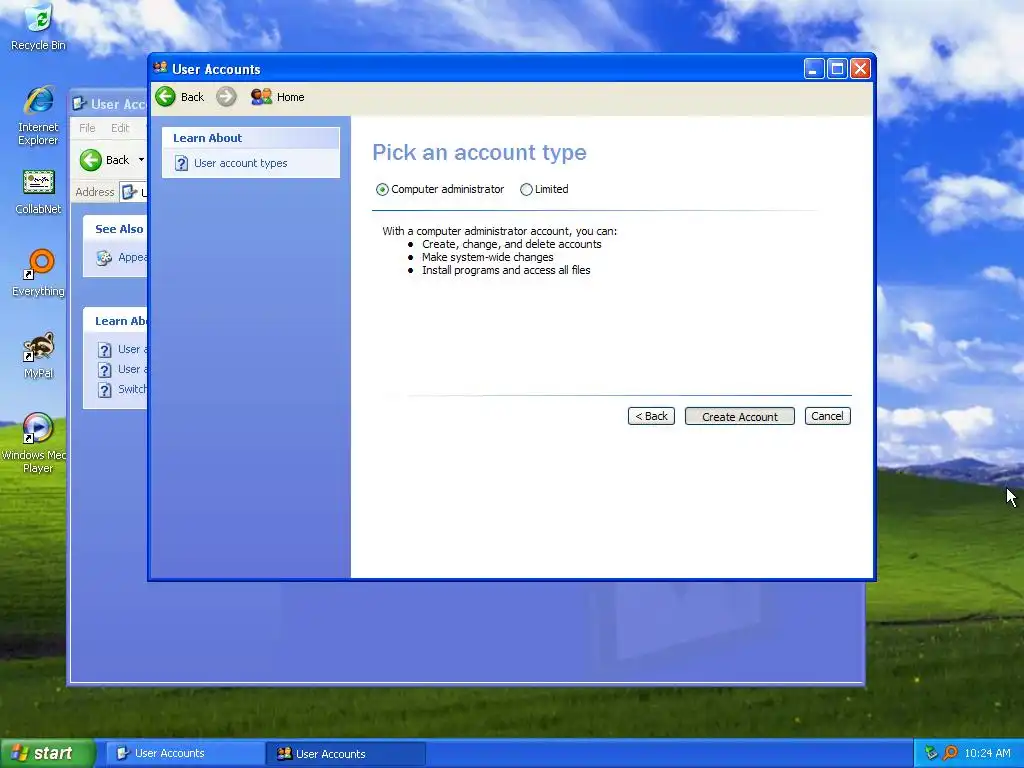Click the < Back button

[x=651, y=416]
